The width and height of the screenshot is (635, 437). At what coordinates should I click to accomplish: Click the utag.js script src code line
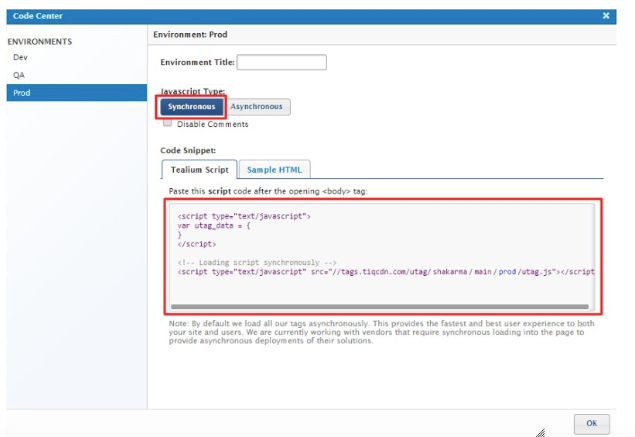(x=386, y=272)
